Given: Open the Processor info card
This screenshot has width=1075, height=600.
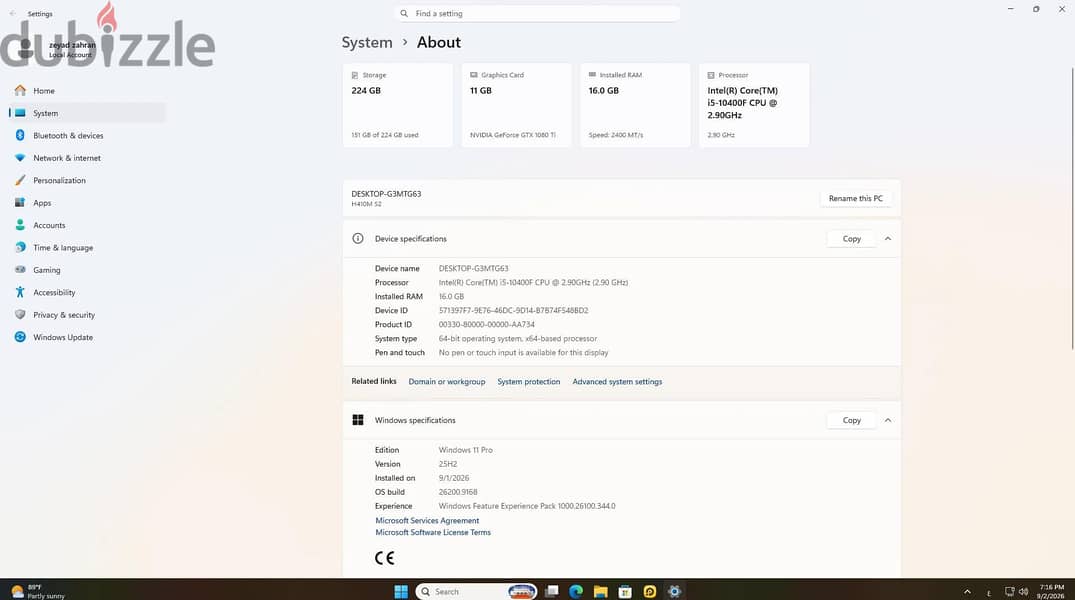Looking at the screenshot, I should pyautogui.click(x=754, y=105).
